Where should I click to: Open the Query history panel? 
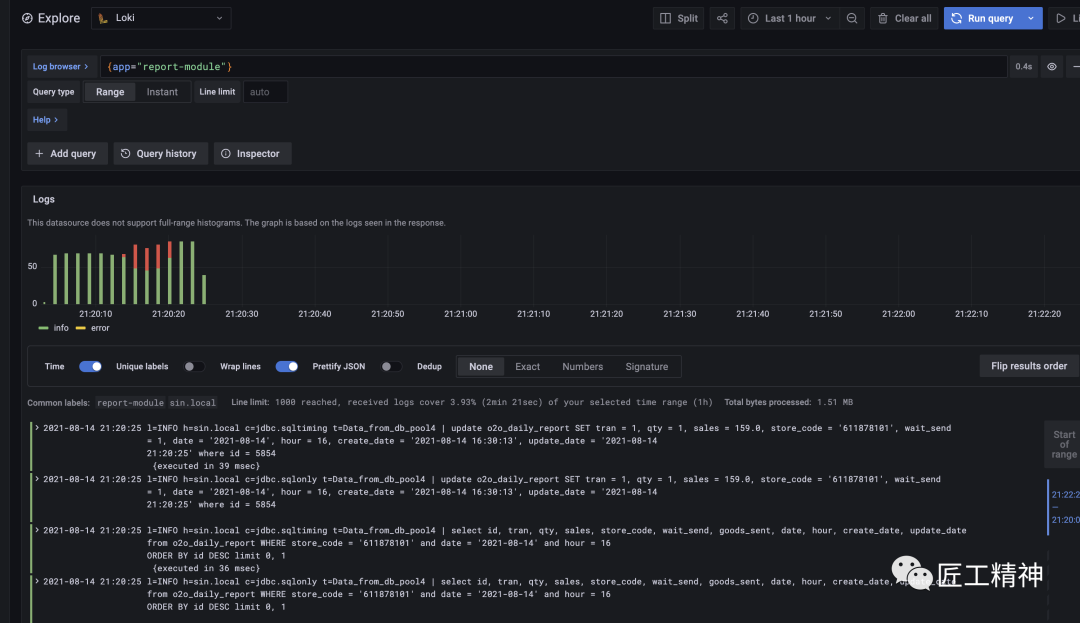tap(158, 153)
